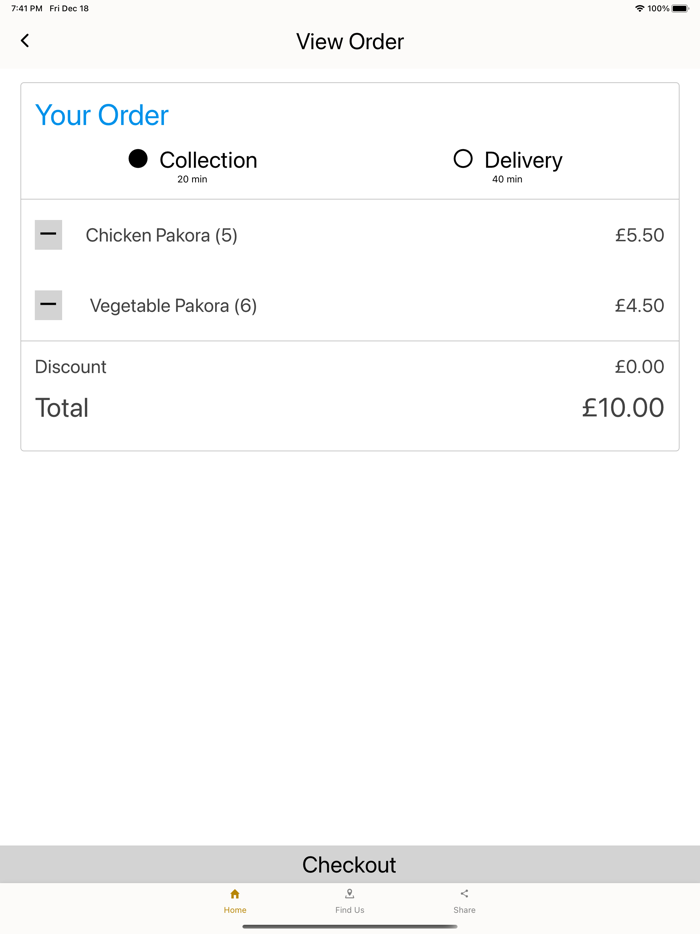Click the Collection label text
The width and height of the screenshot is (700, 934).
point(208,160)
